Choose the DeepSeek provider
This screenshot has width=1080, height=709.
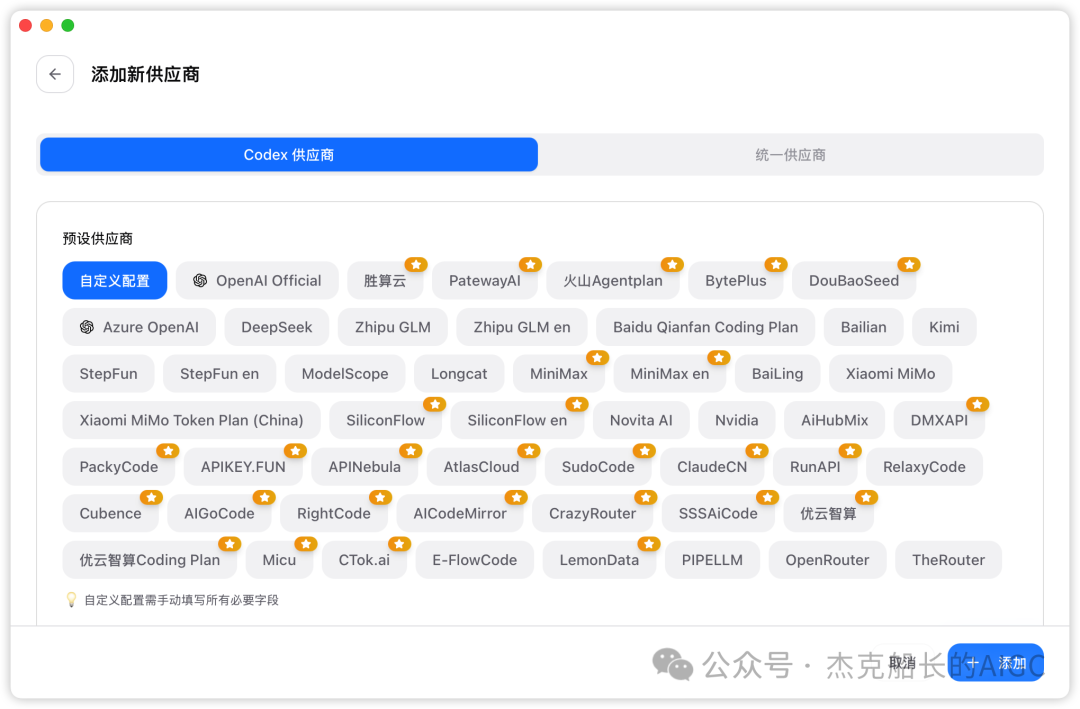(x=277, y=327)
